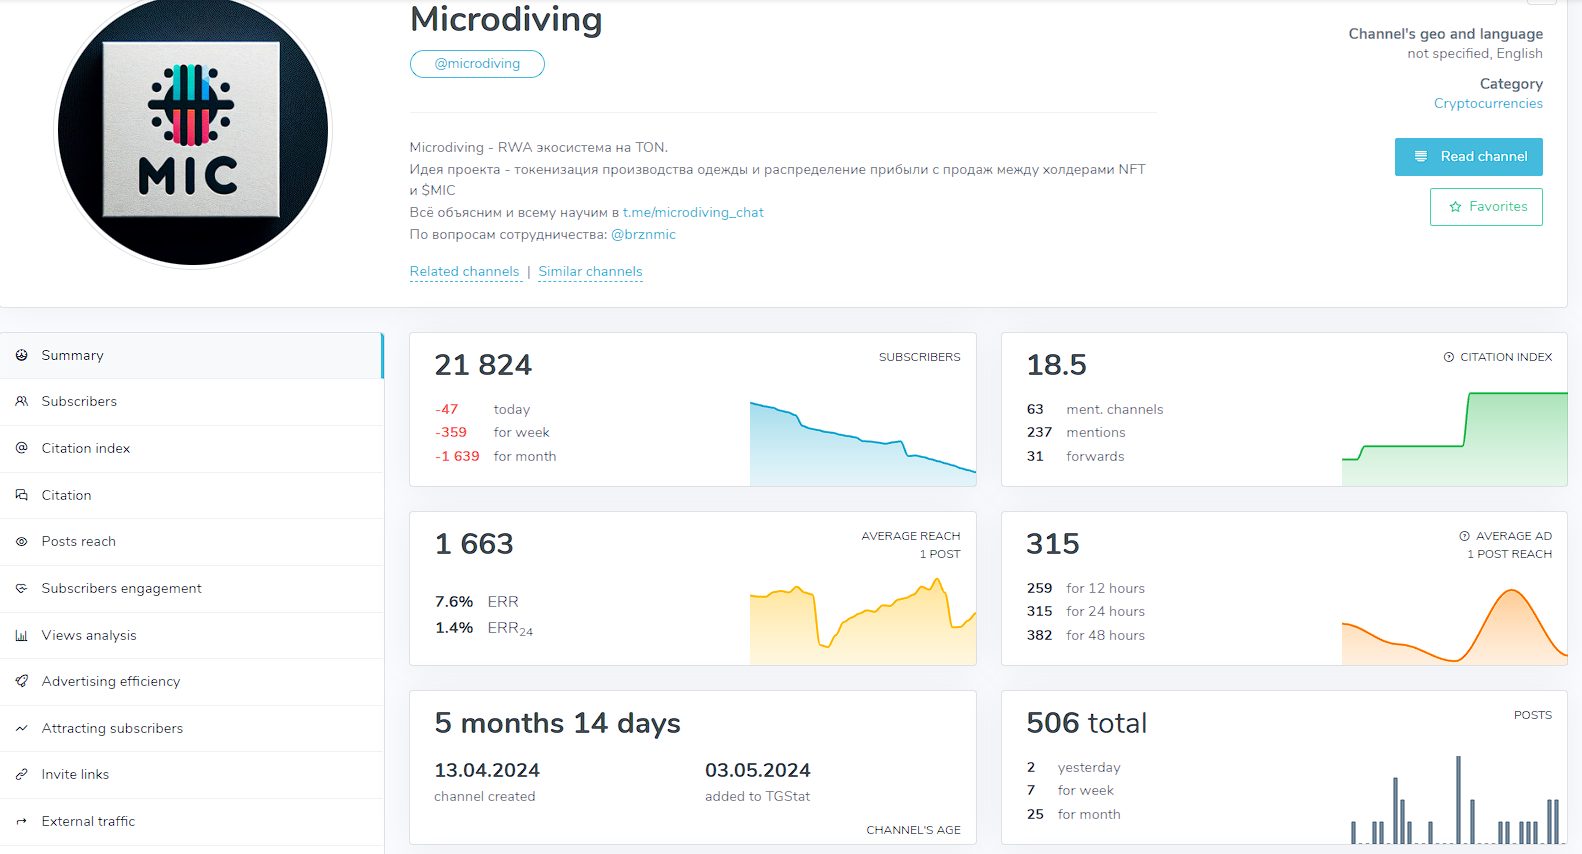The image size is (1582, 854).
Task: Click the 13.04.2024 channel created date
Action: point(487,771)
